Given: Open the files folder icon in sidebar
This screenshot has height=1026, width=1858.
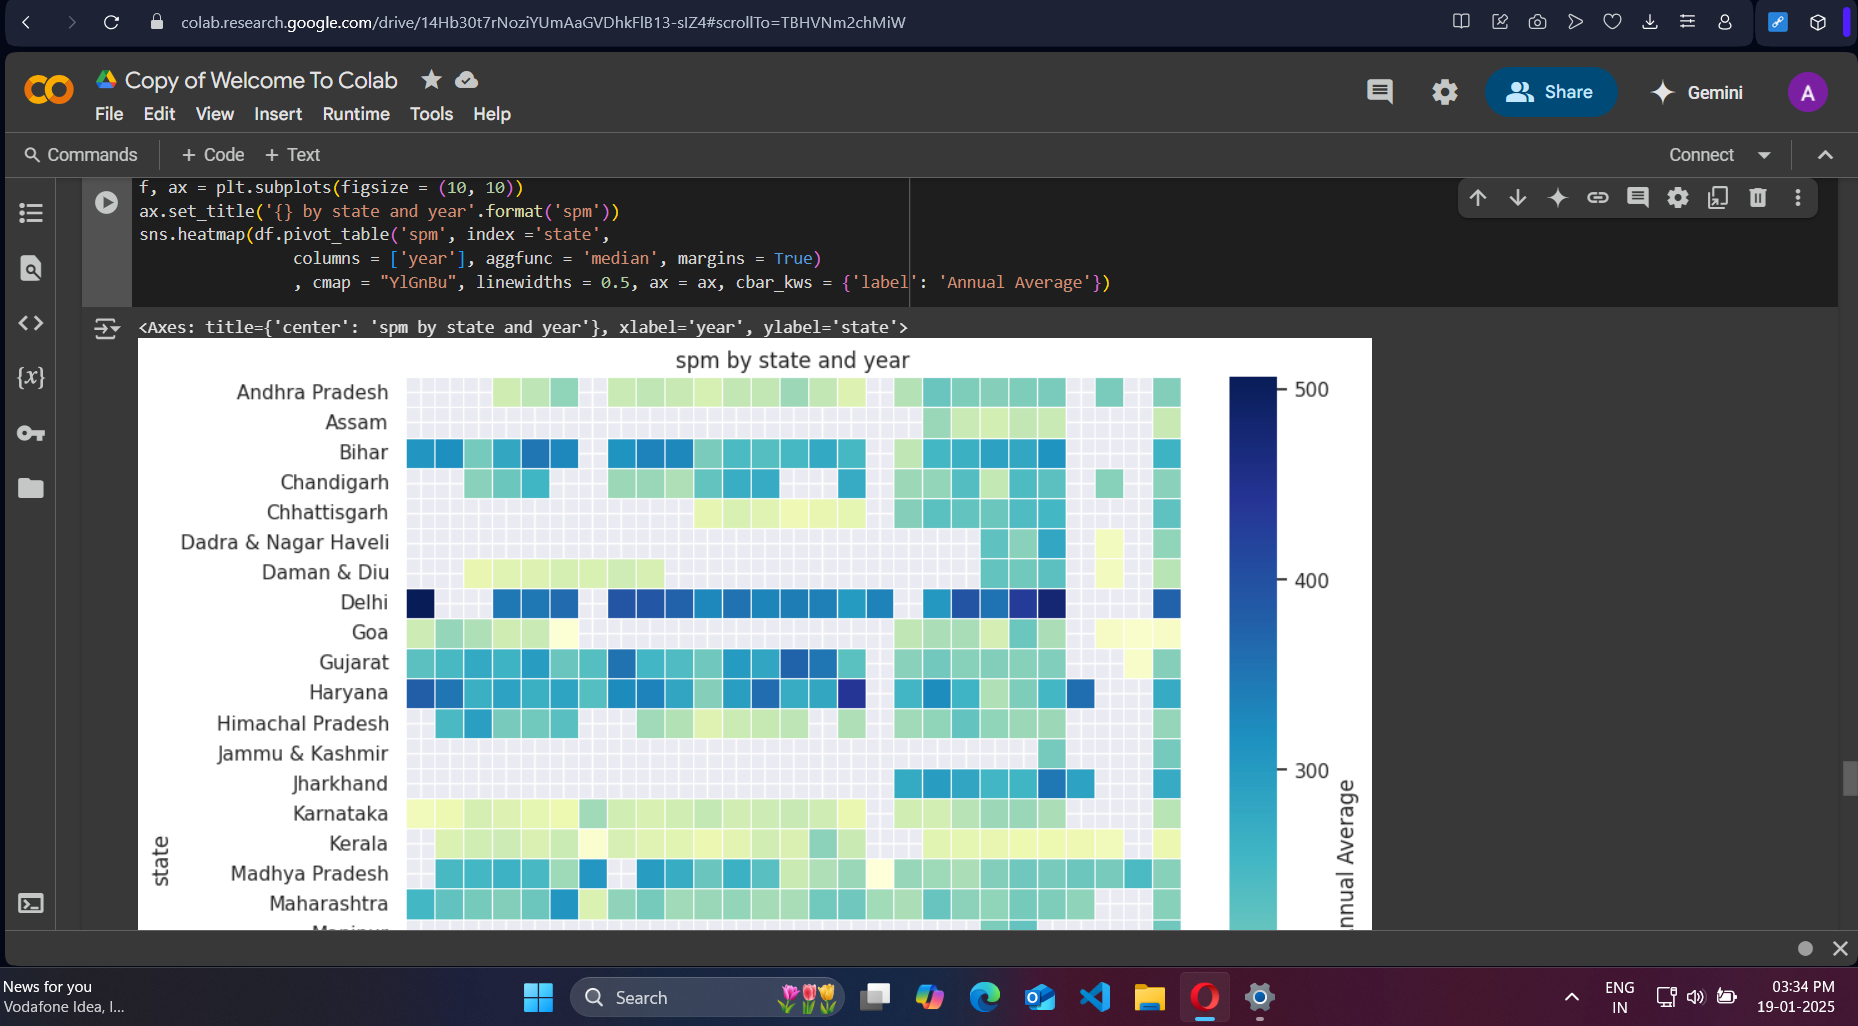Looking at the screenshot, I should click(x=31, y=488).
